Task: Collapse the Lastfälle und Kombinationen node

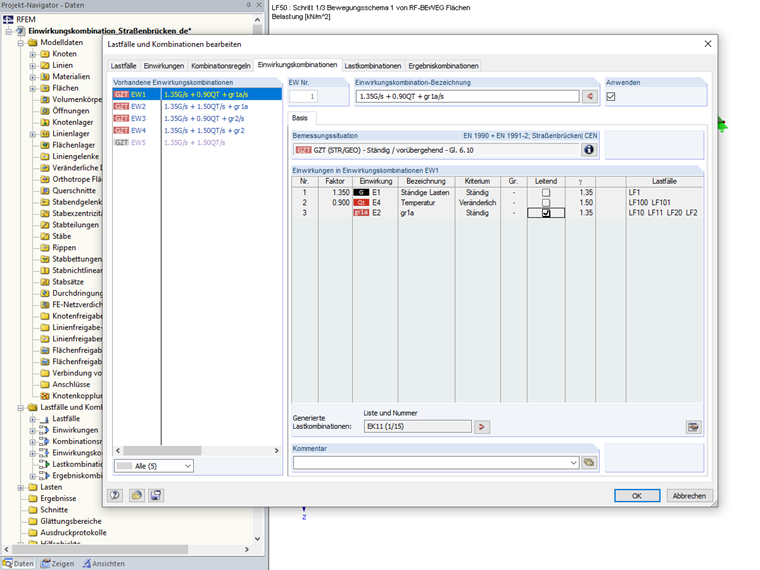Action: coord(21,408)
